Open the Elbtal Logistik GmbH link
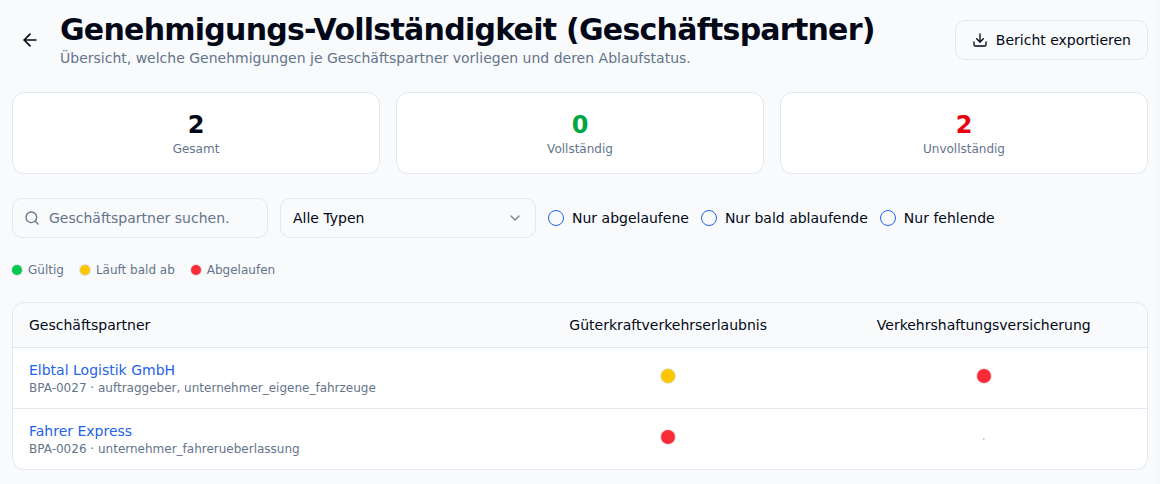 click(x=102, y=370)
